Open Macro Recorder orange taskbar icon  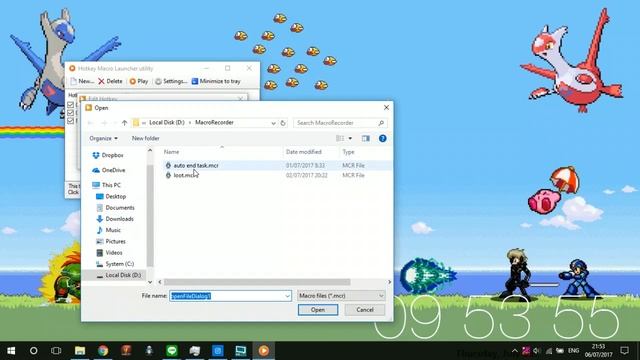(264, 351)
